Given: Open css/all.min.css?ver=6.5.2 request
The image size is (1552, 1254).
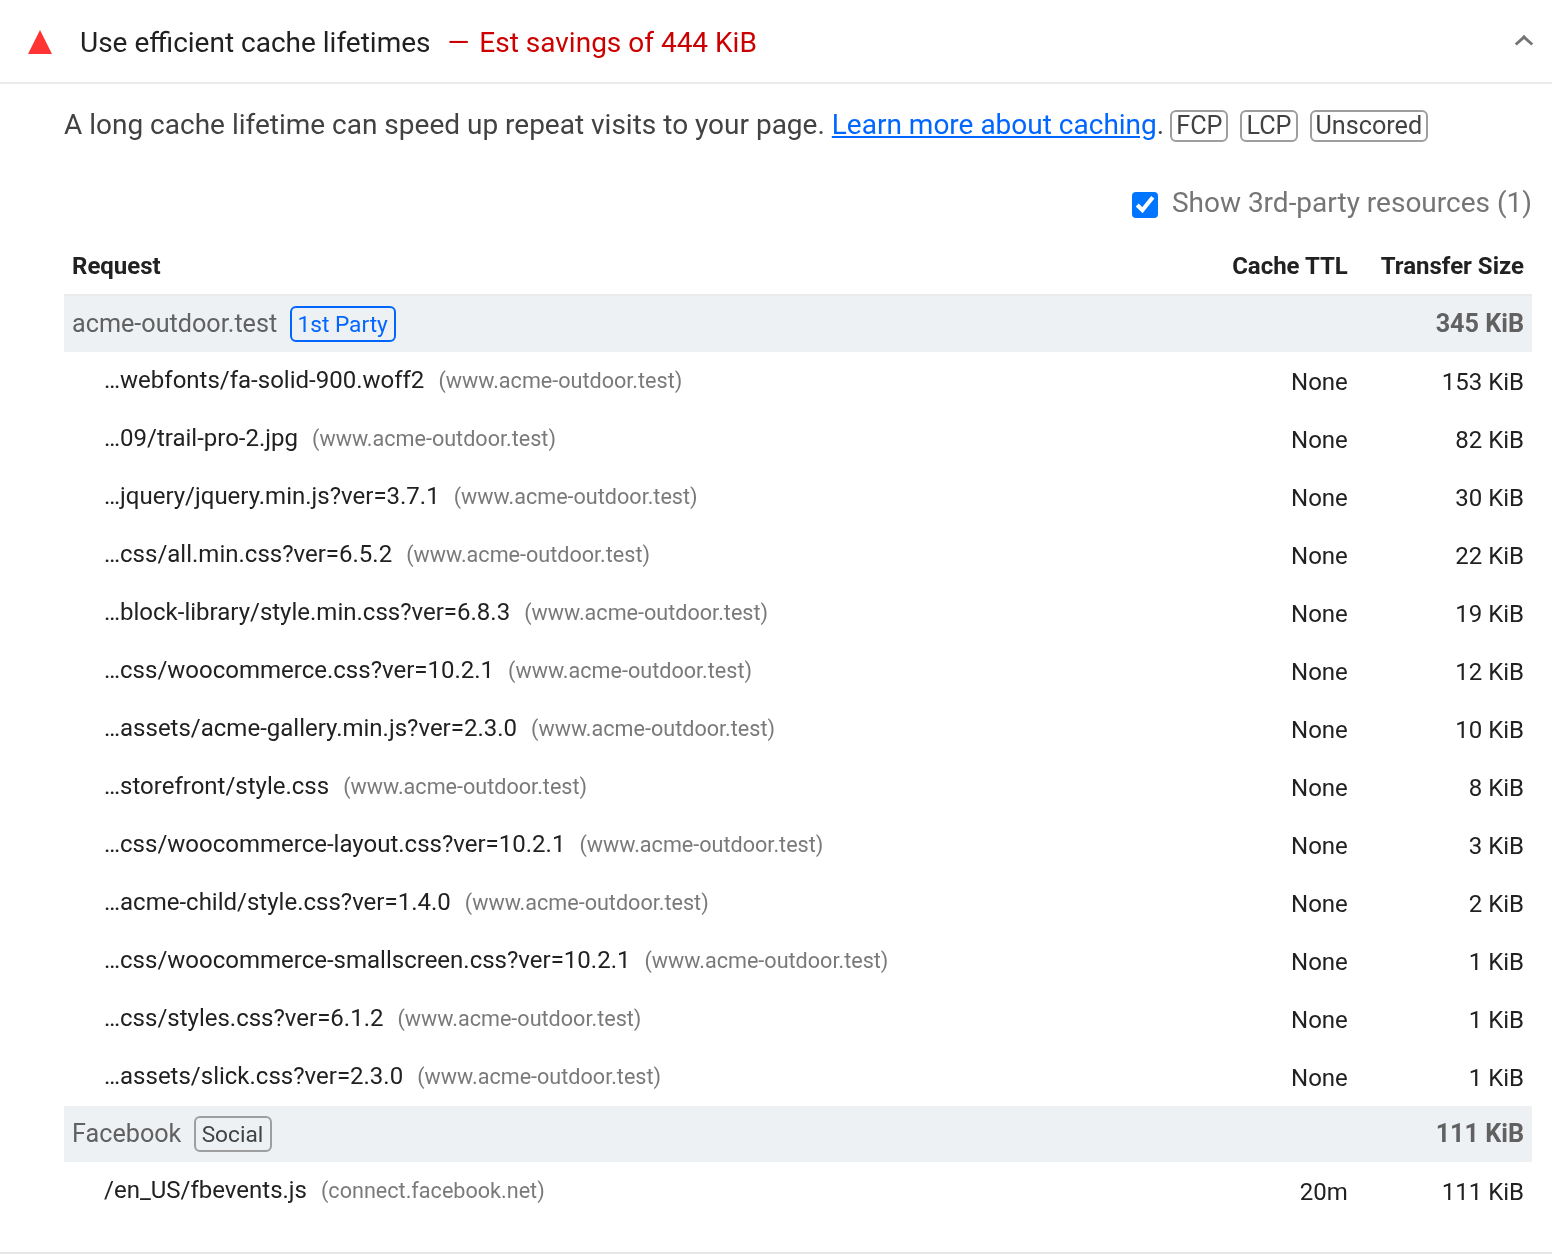Looking at the screenshot, I should 248,555.
